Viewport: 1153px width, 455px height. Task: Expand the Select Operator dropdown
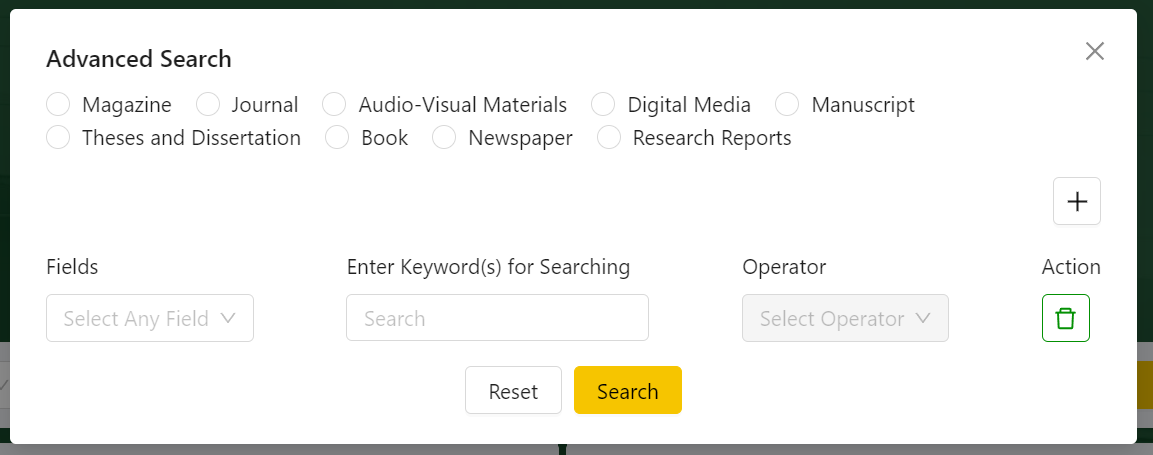845,318
